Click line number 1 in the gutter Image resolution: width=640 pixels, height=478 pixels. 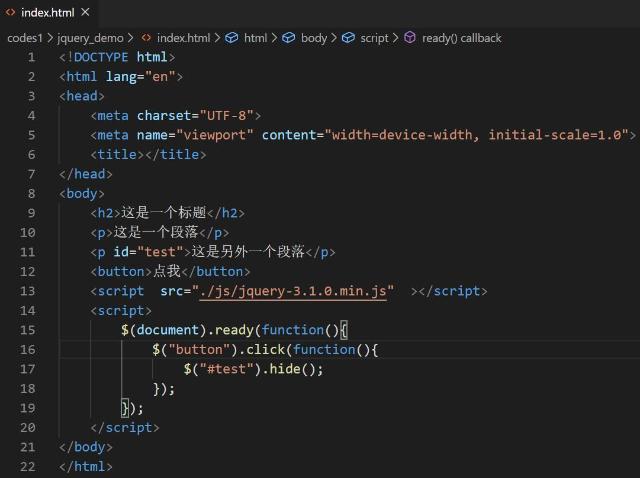pyautogui.click(x=31, y=57)
